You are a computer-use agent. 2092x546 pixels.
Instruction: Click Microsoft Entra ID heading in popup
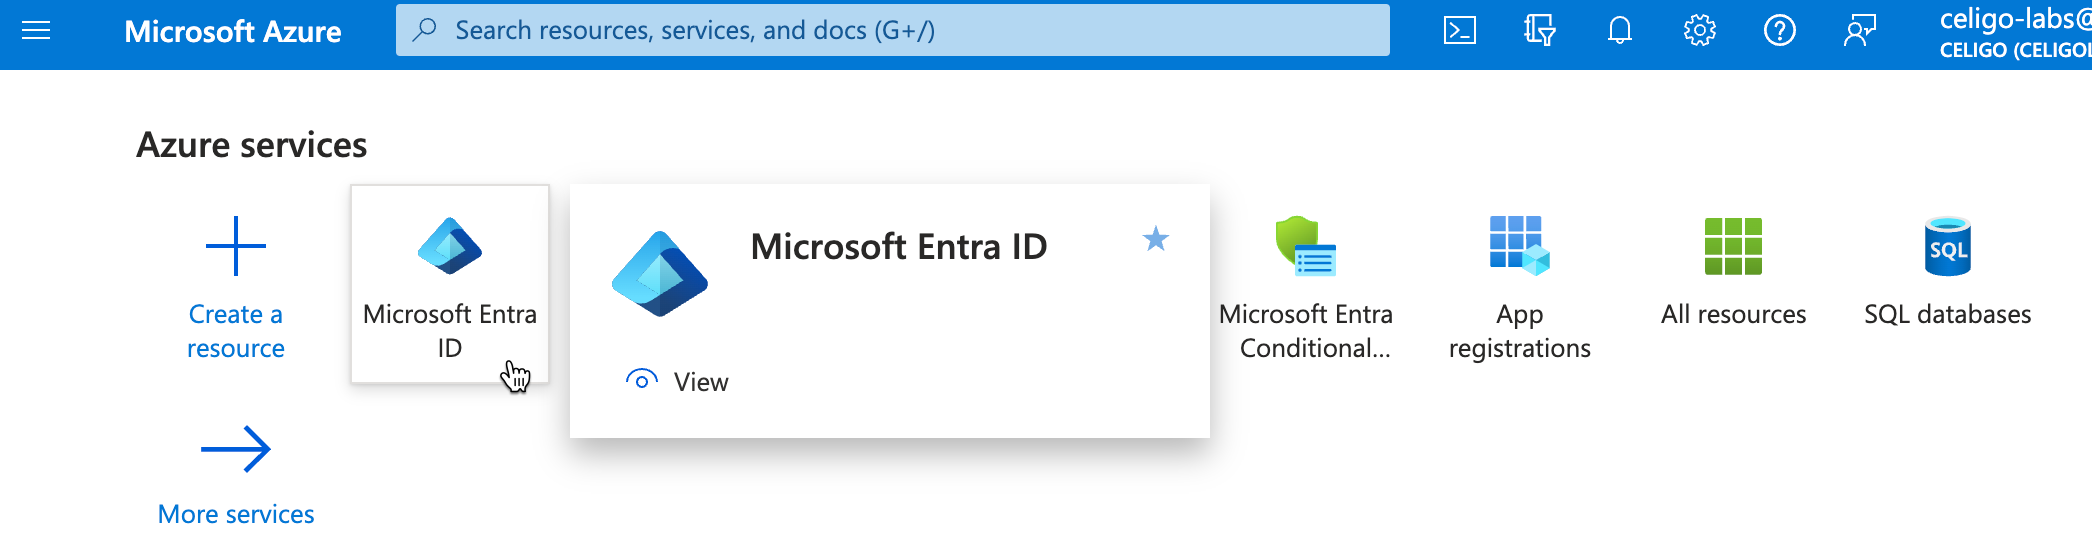[899, 247]
